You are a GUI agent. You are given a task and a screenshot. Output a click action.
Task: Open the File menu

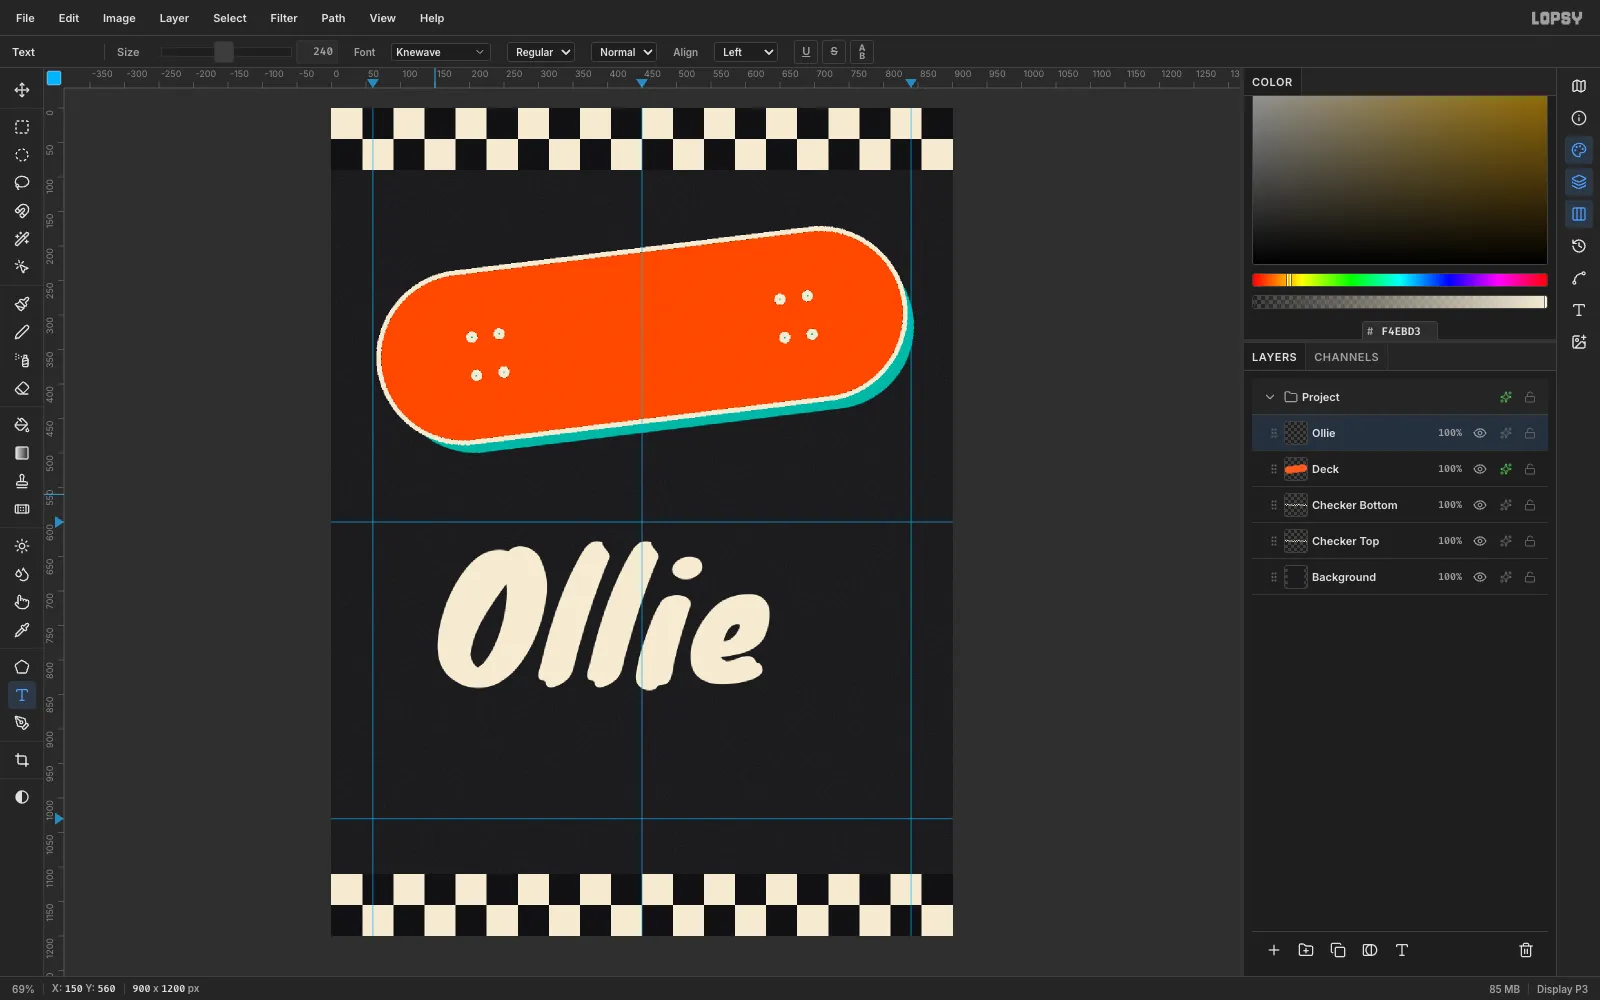[x=25, y=18]
